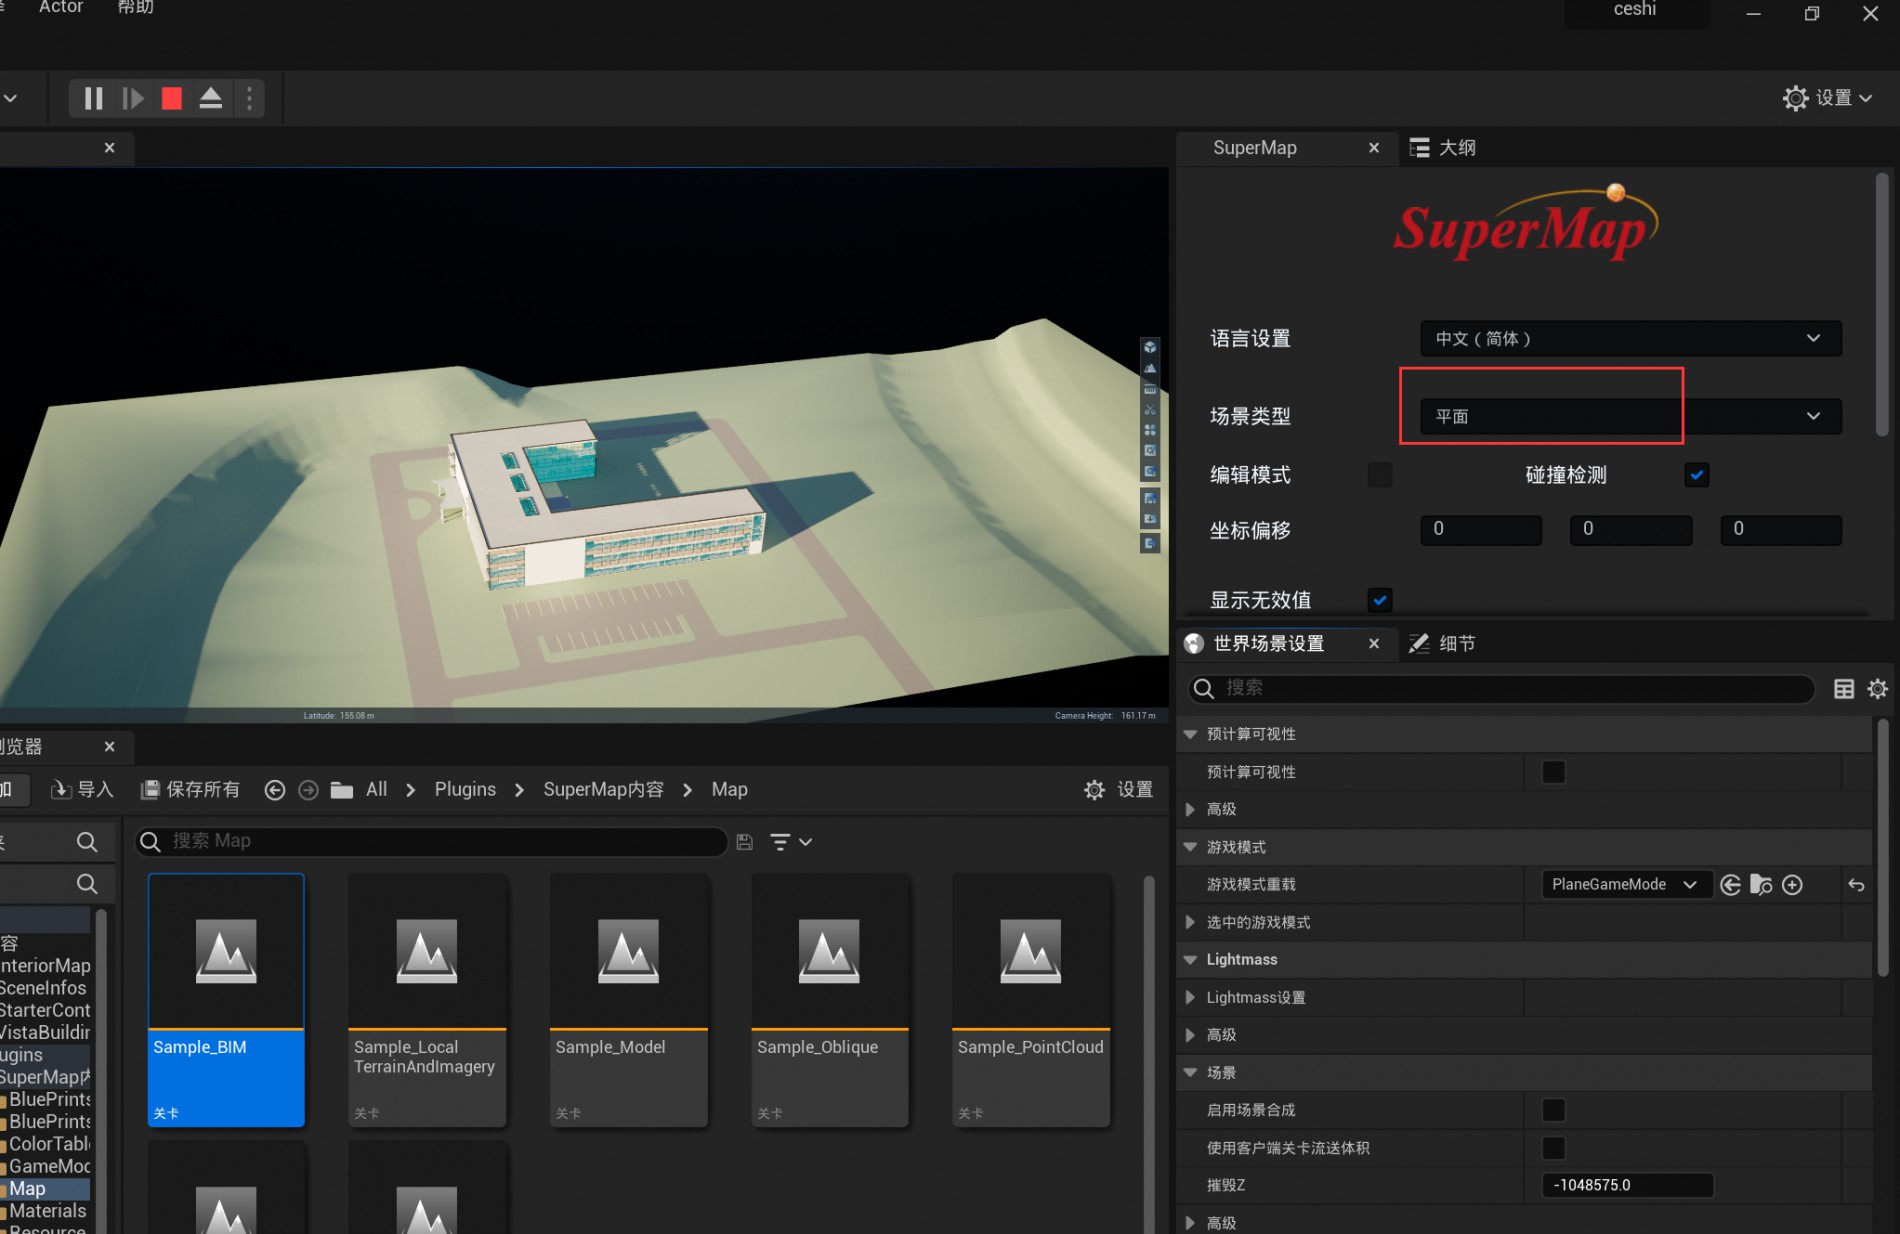Navigate back in content browser history
Image resolution: width=1900 pixels, height=1234 pixels.
(274, 790)
